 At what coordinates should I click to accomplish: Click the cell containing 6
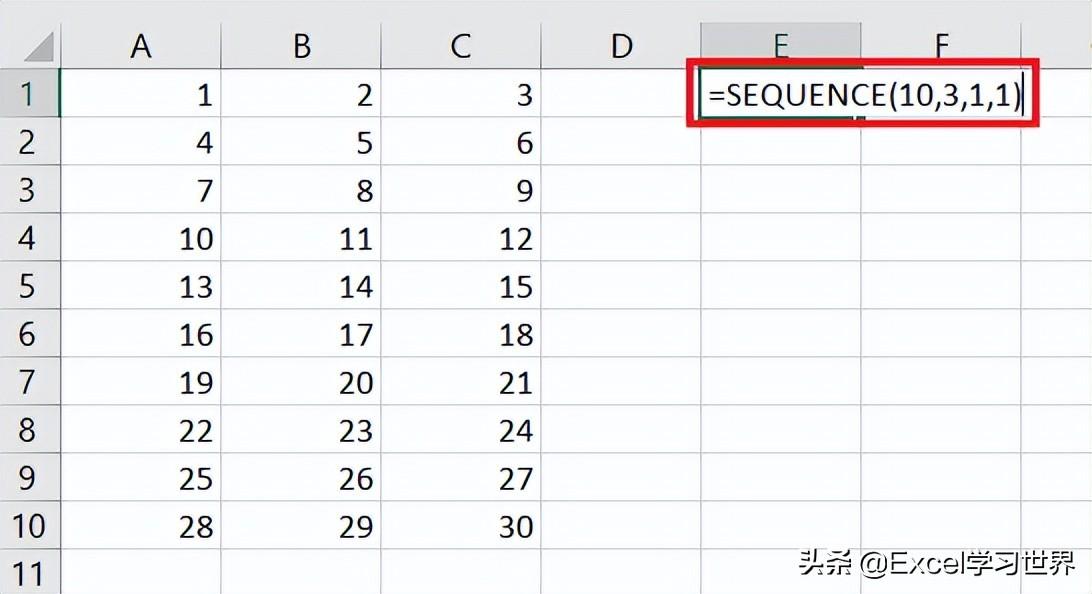coord(461,142)
